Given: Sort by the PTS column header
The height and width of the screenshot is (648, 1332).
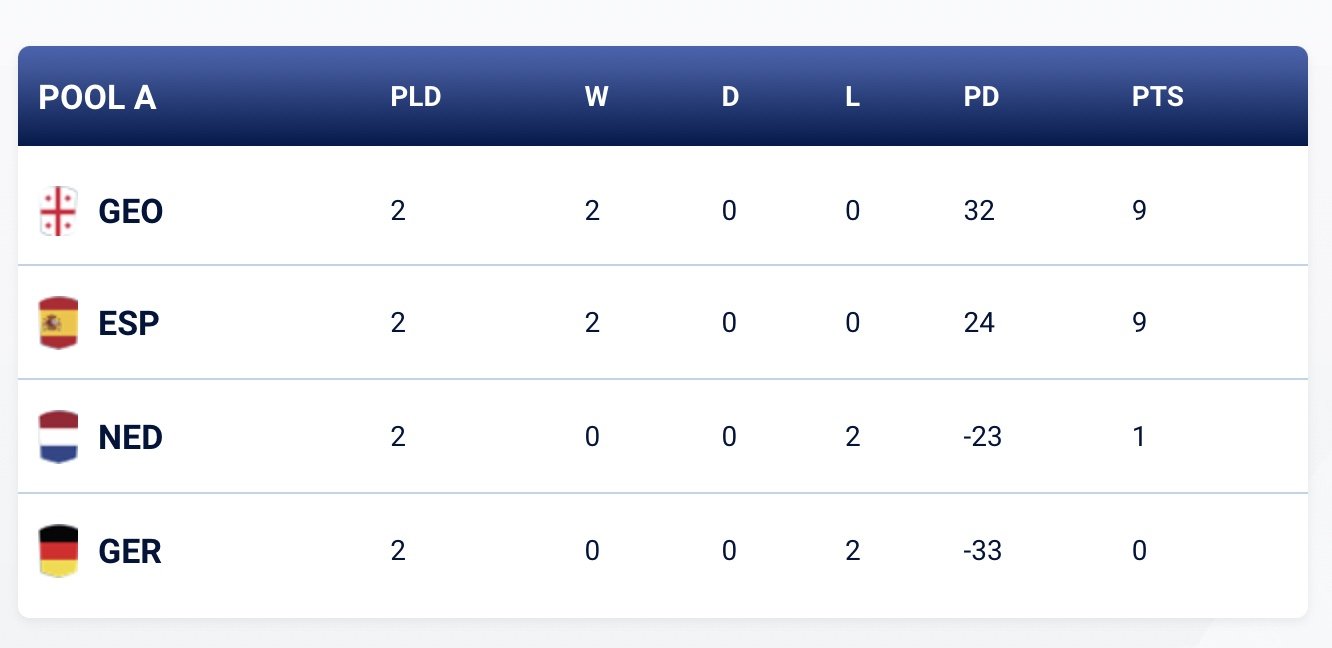Looking at the screenshot, I should coord(1158,97).
